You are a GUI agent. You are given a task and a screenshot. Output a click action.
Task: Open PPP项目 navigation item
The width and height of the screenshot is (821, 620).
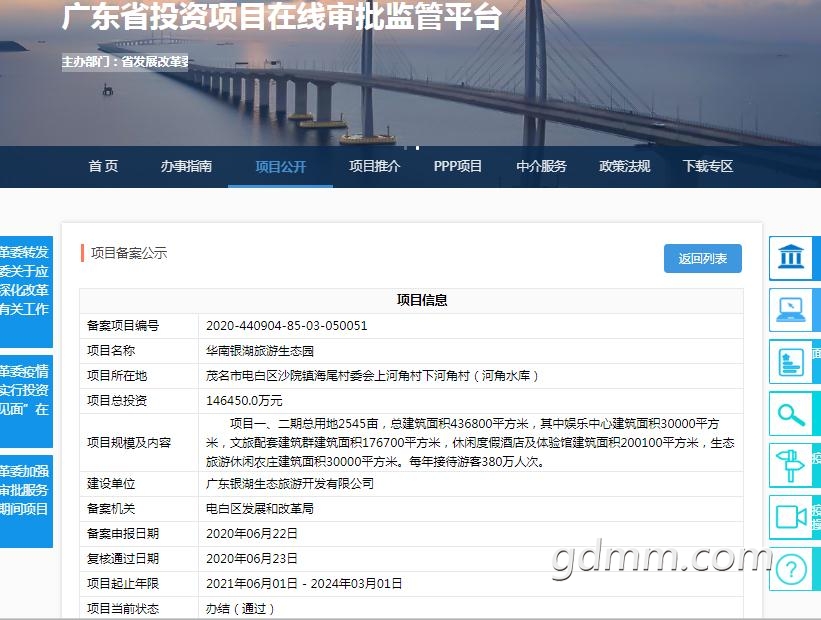(458, 167)
